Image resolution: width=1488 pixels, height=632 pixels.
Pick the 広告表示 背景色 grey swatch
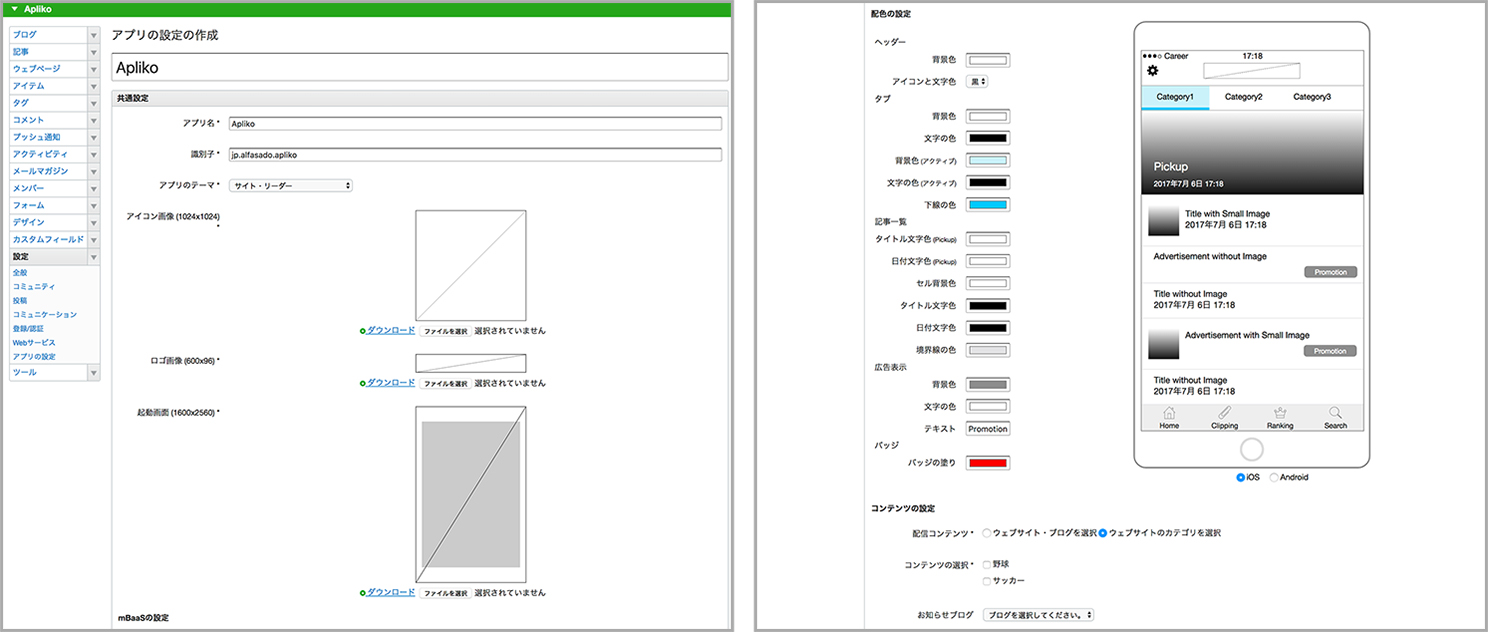point(988,384)
